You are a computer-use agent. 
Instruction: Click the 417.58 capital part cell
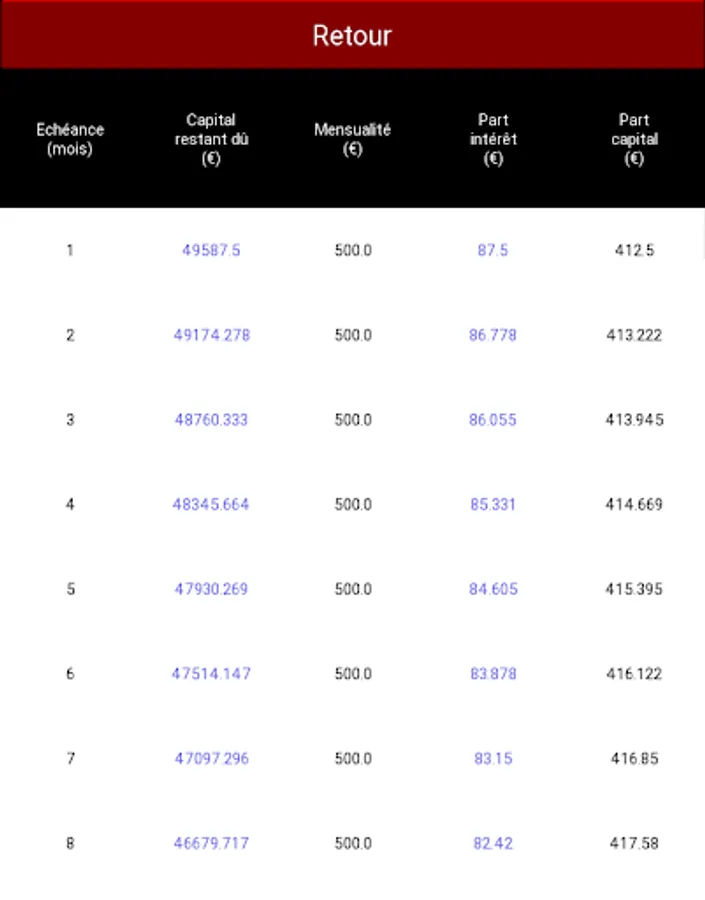634,843
